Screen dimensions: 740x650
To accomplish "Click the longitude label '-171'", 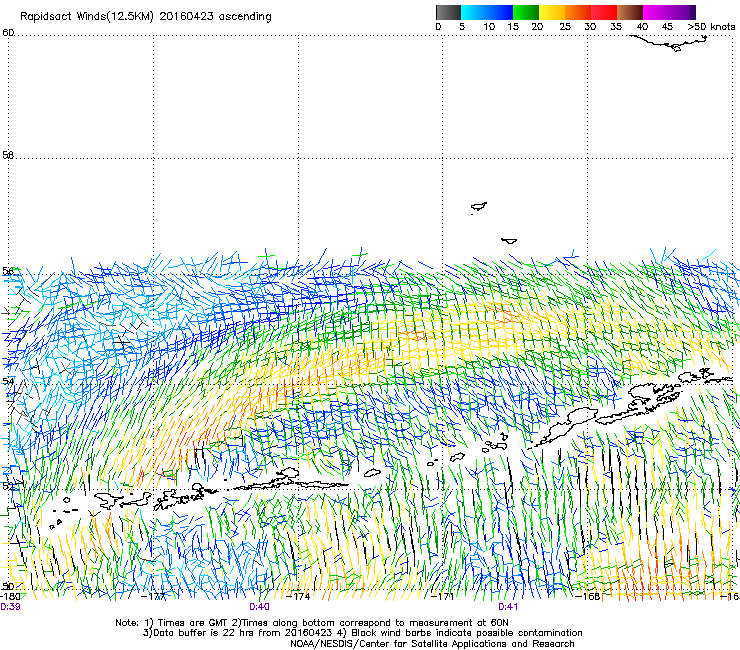I will 443,596.
